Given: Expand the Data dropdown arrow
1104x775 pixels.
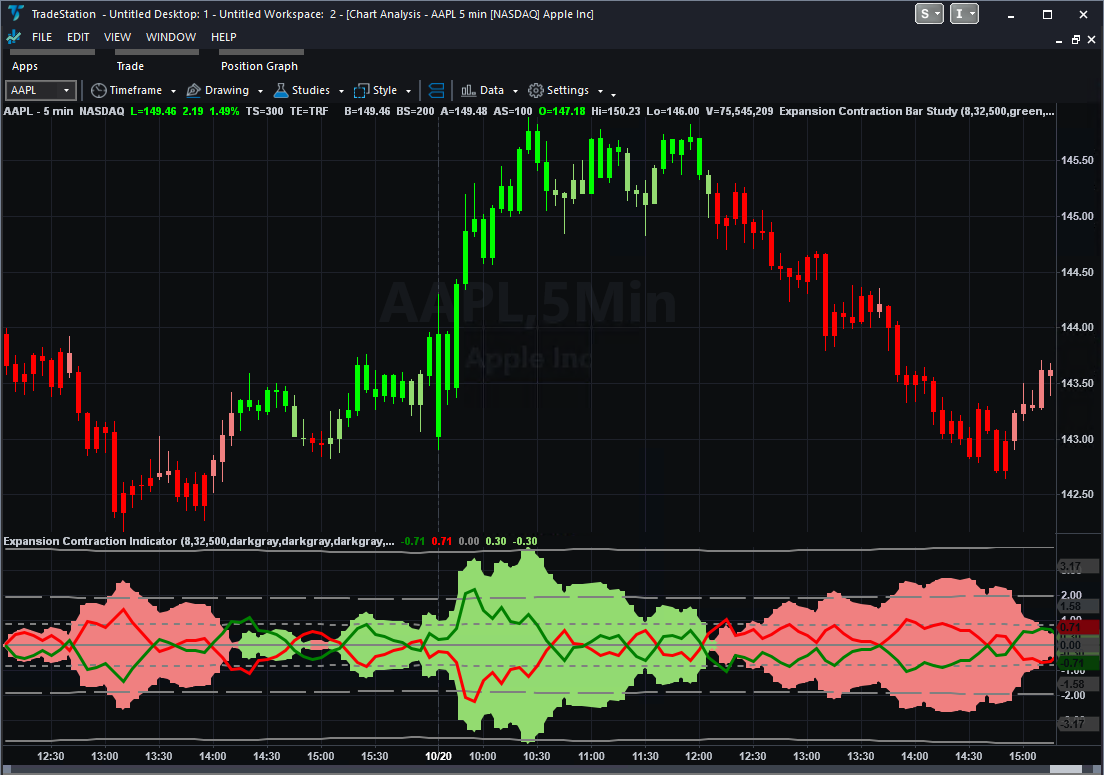Looking at the screenshot, I should [x=515, y=91].
